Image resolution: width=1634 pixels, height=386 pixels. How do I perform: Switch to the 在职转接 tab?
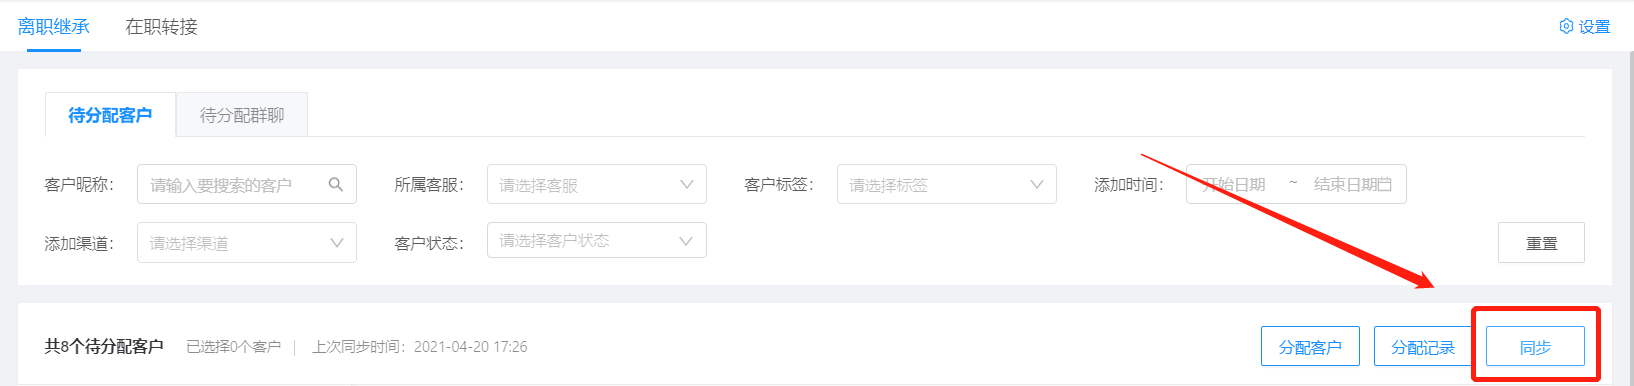pyautogui.click(x=161, y=27)
